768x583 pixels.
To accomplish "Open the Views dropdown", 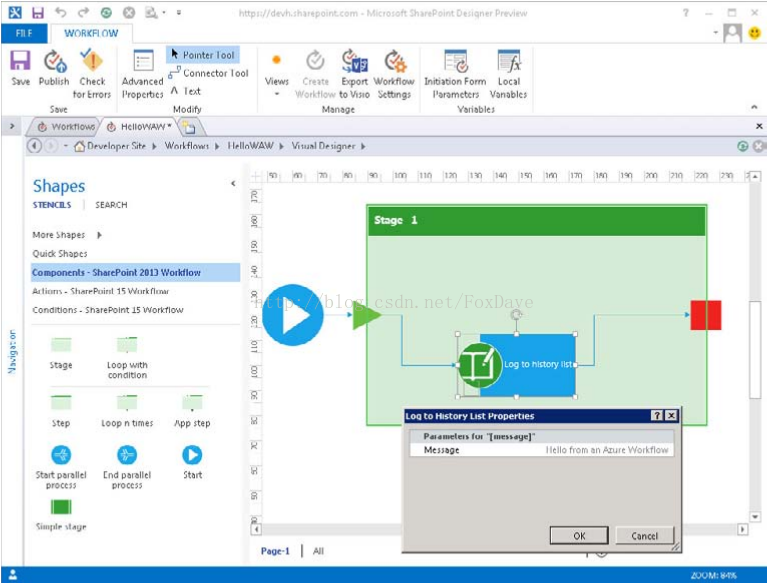I will click(x=277, y=73).
